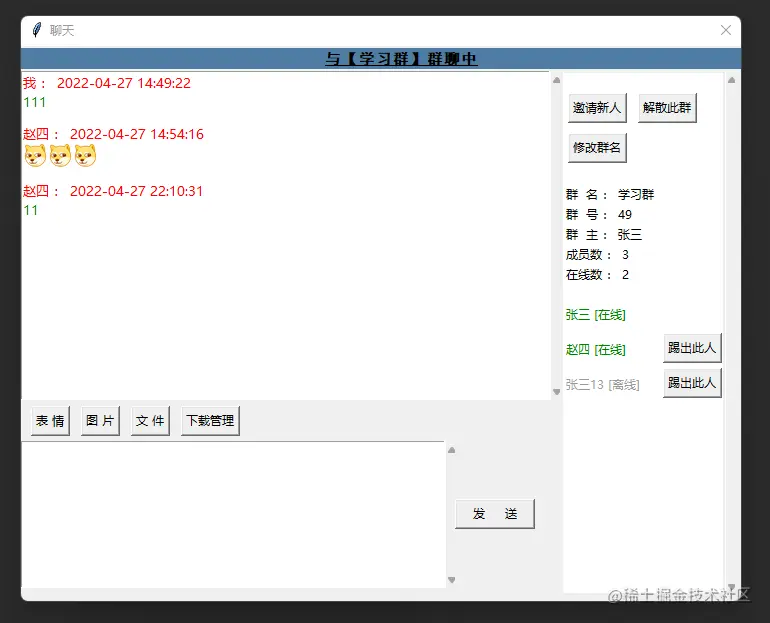770x623 pixels.
Task: Click the timestamp 2022-04-27 14:49:22
Action: 124,83
